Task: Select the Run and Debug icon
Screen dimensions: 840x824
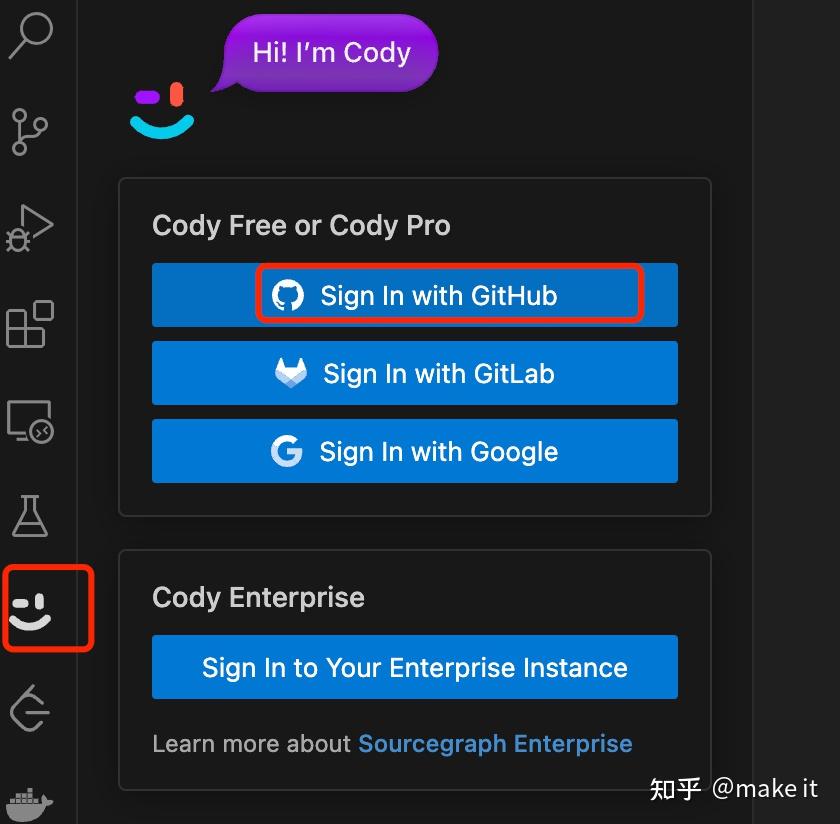Action: 30,228
